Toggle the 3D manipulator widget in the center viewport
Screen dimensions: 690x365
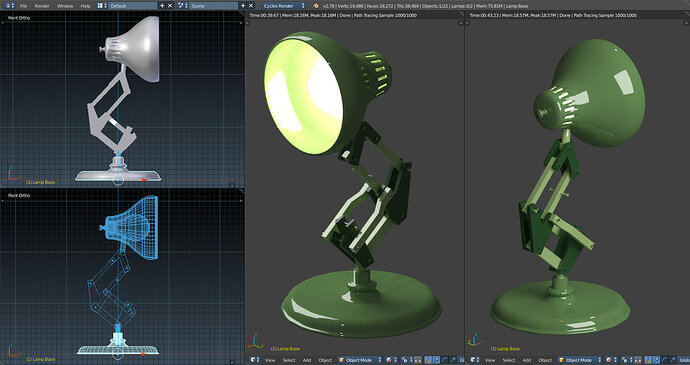[x=429, y=360]
